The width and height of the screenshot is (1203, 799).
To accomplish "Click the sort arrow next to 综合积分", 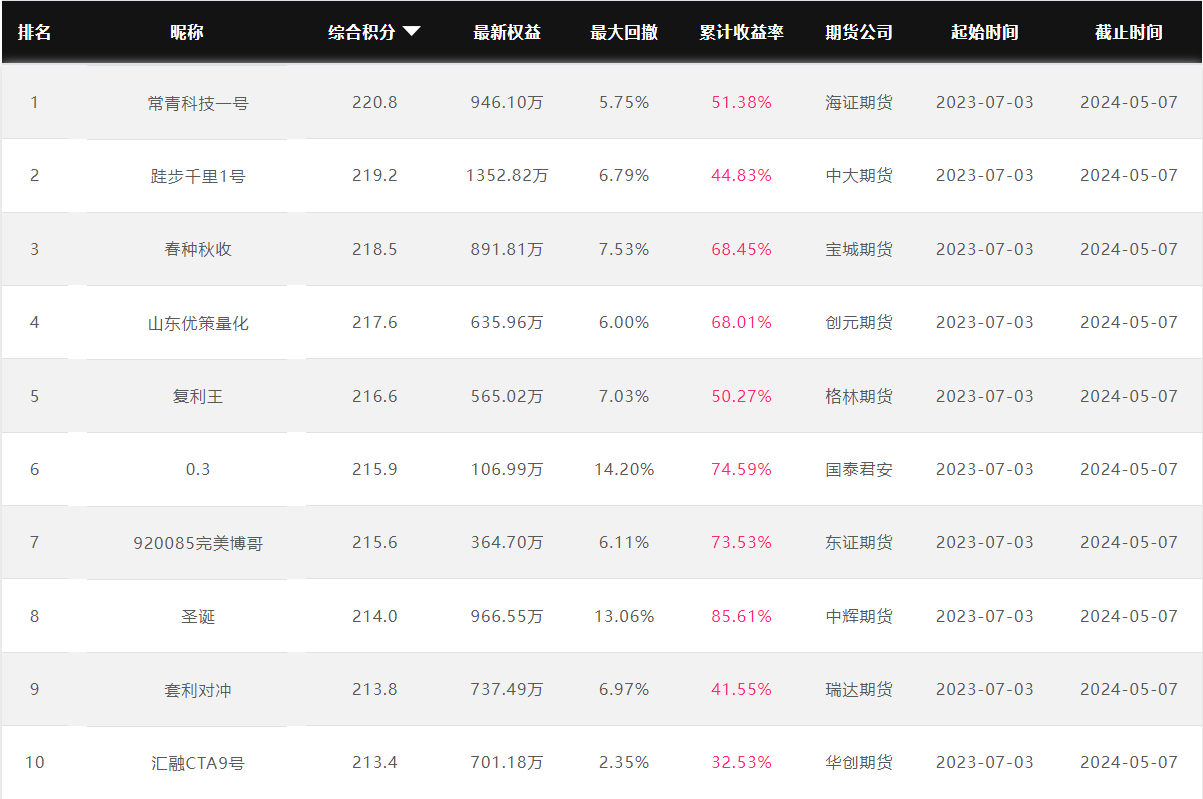I will click(x=411, y=32).
